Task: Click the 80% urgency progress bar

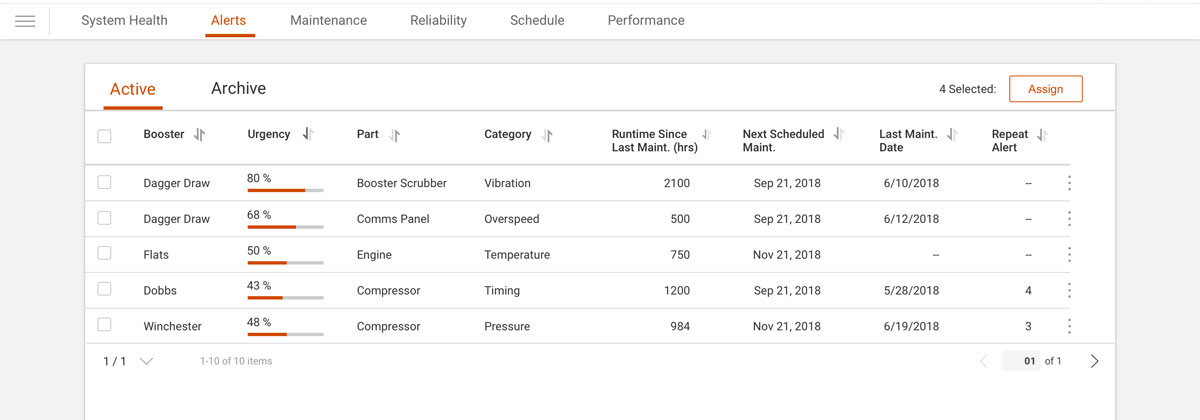Action: pyautogui.click(x=285, y=190)
